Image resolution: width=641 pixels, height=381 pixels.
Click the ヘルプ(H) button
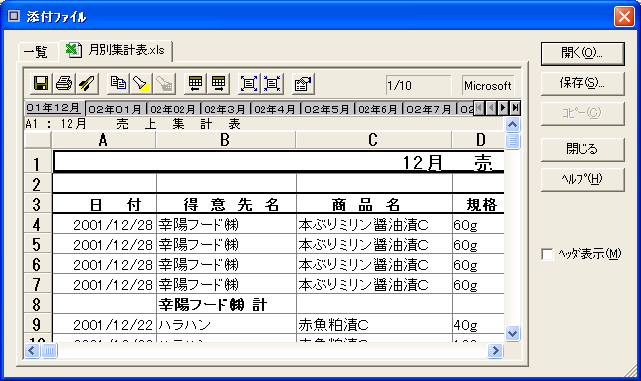(582, 179)
